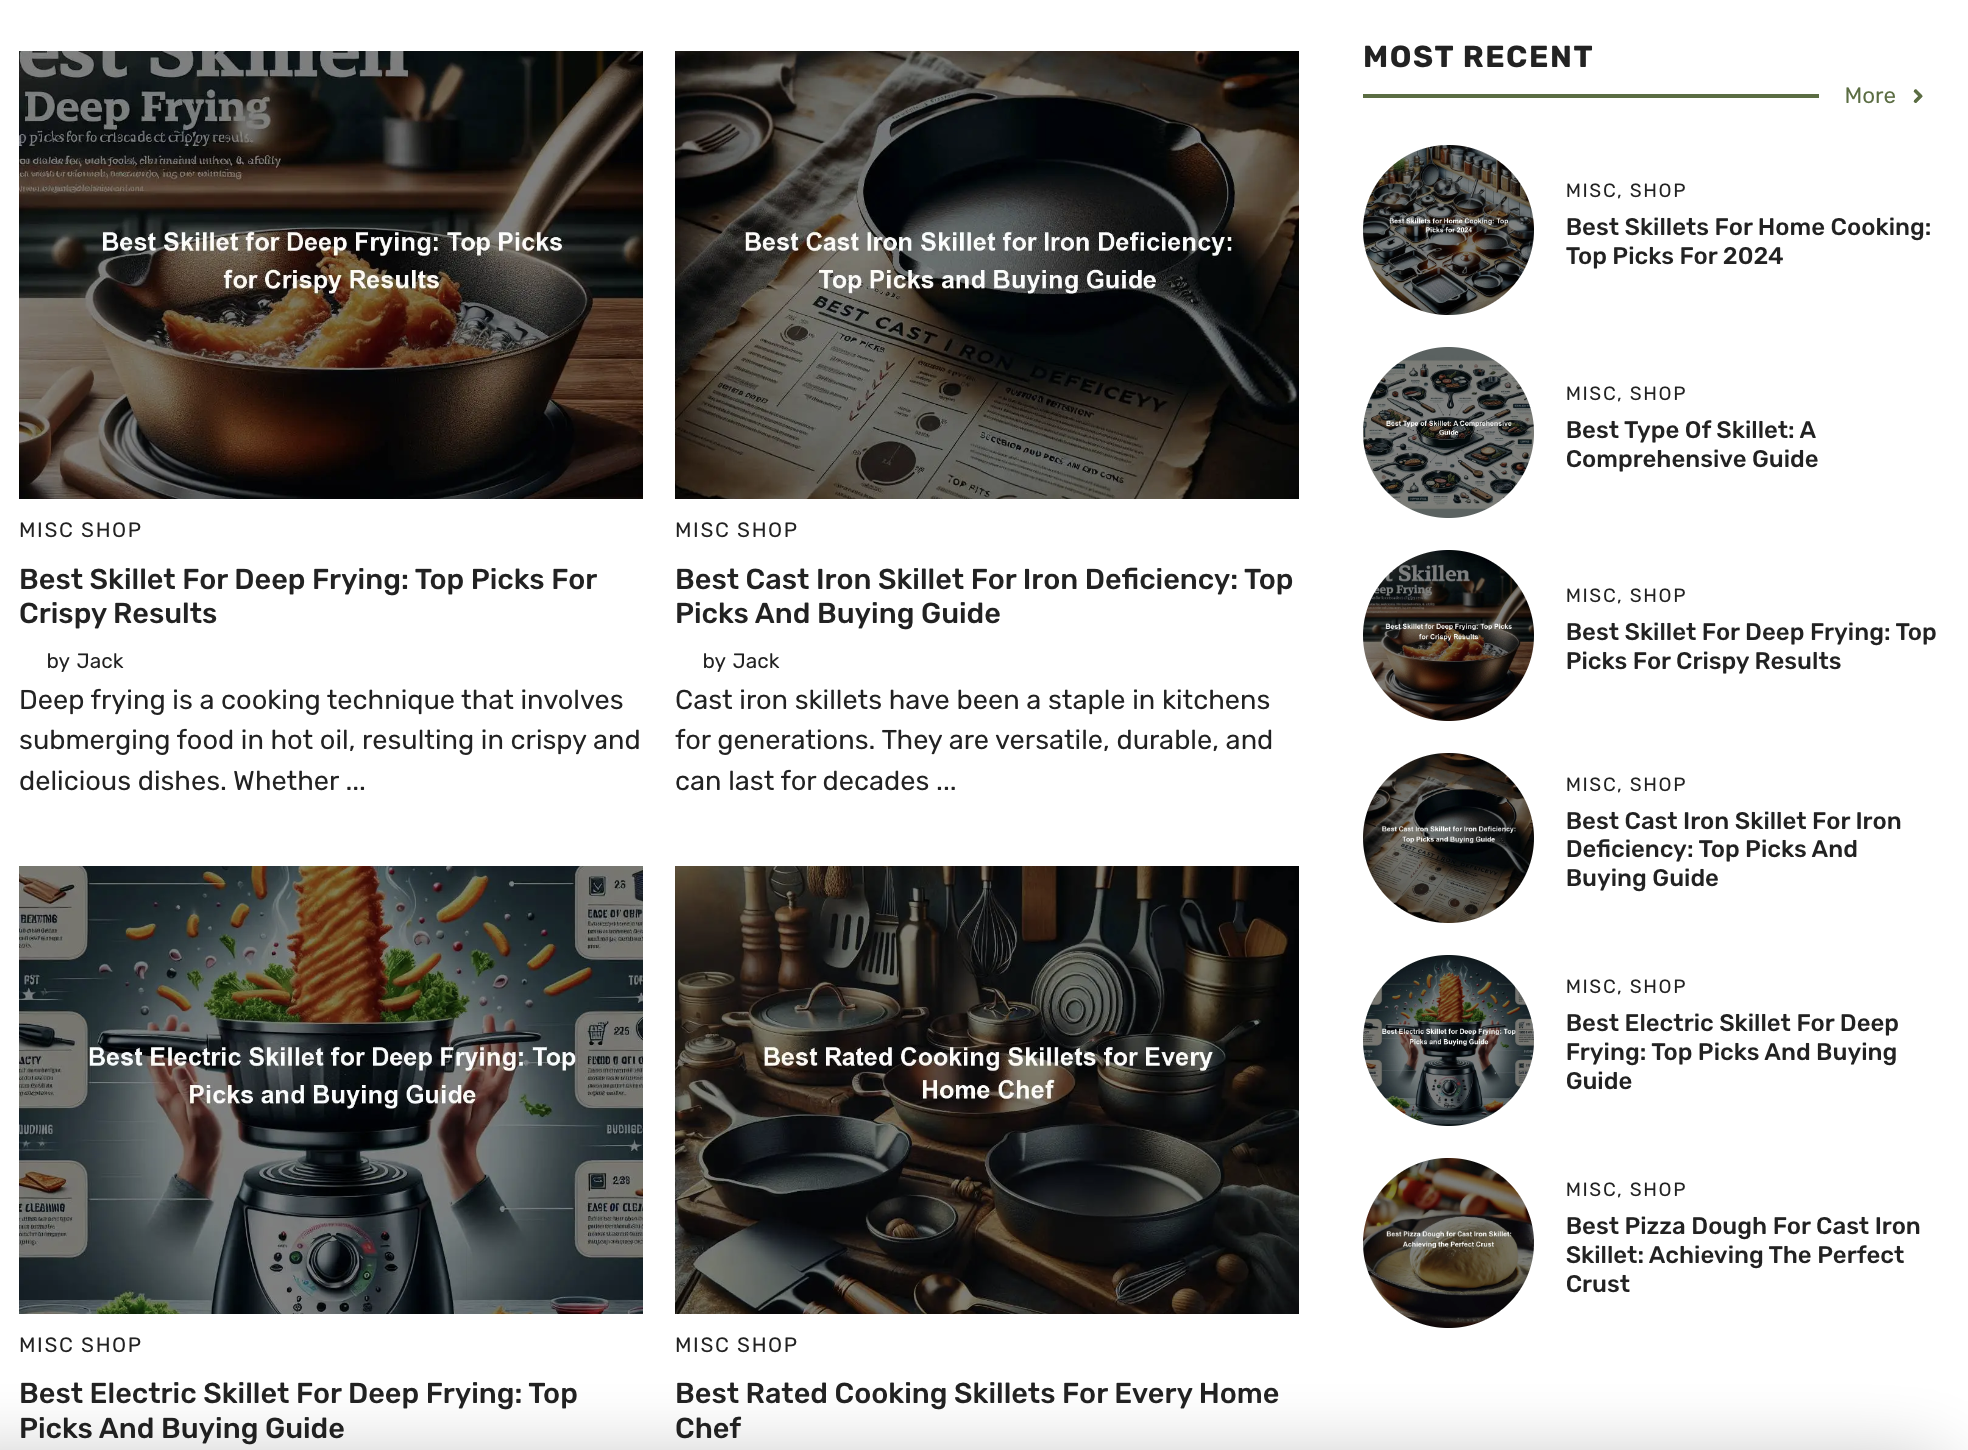Open Best Skillet For Deep Frying article title

pyautogui.click(x=308, y=596)
